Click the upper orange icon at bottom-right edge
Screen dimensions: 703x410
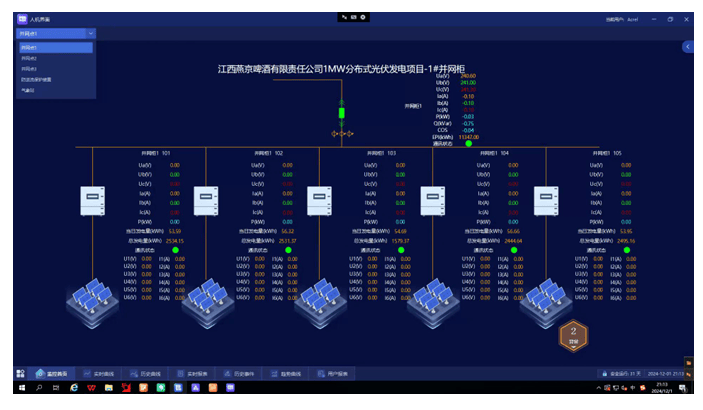689,363
